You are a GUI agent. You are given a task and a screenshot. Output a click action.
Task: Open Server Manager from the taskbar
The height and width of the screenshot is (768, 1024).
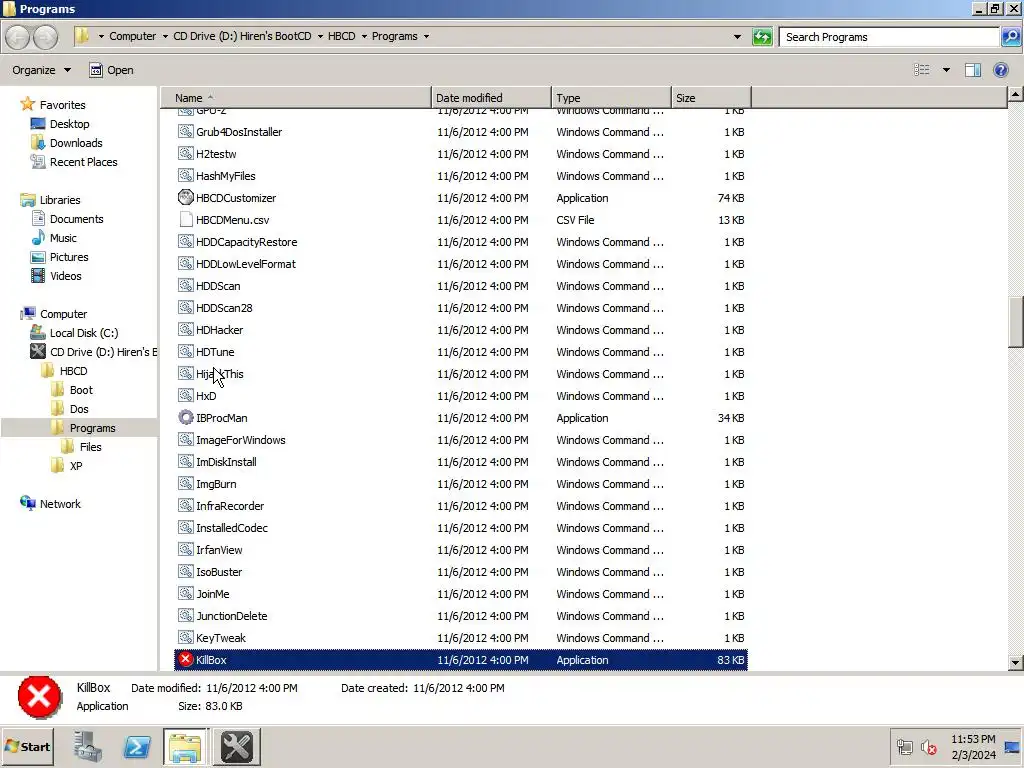(88, 746)
